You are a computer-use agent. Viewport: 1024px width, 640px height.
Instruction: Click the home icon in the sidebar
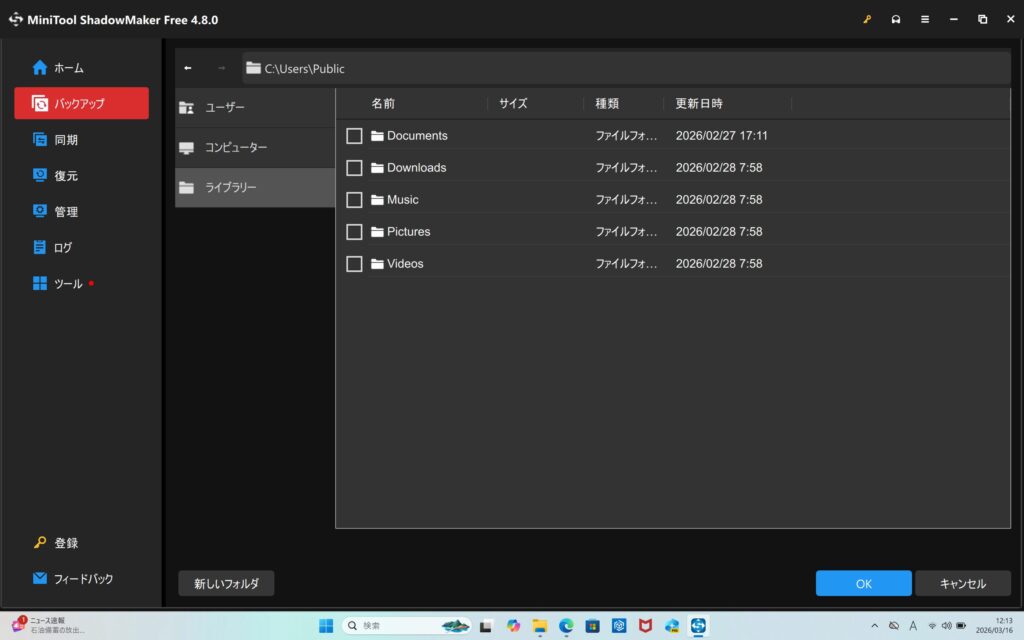[40, 68]
